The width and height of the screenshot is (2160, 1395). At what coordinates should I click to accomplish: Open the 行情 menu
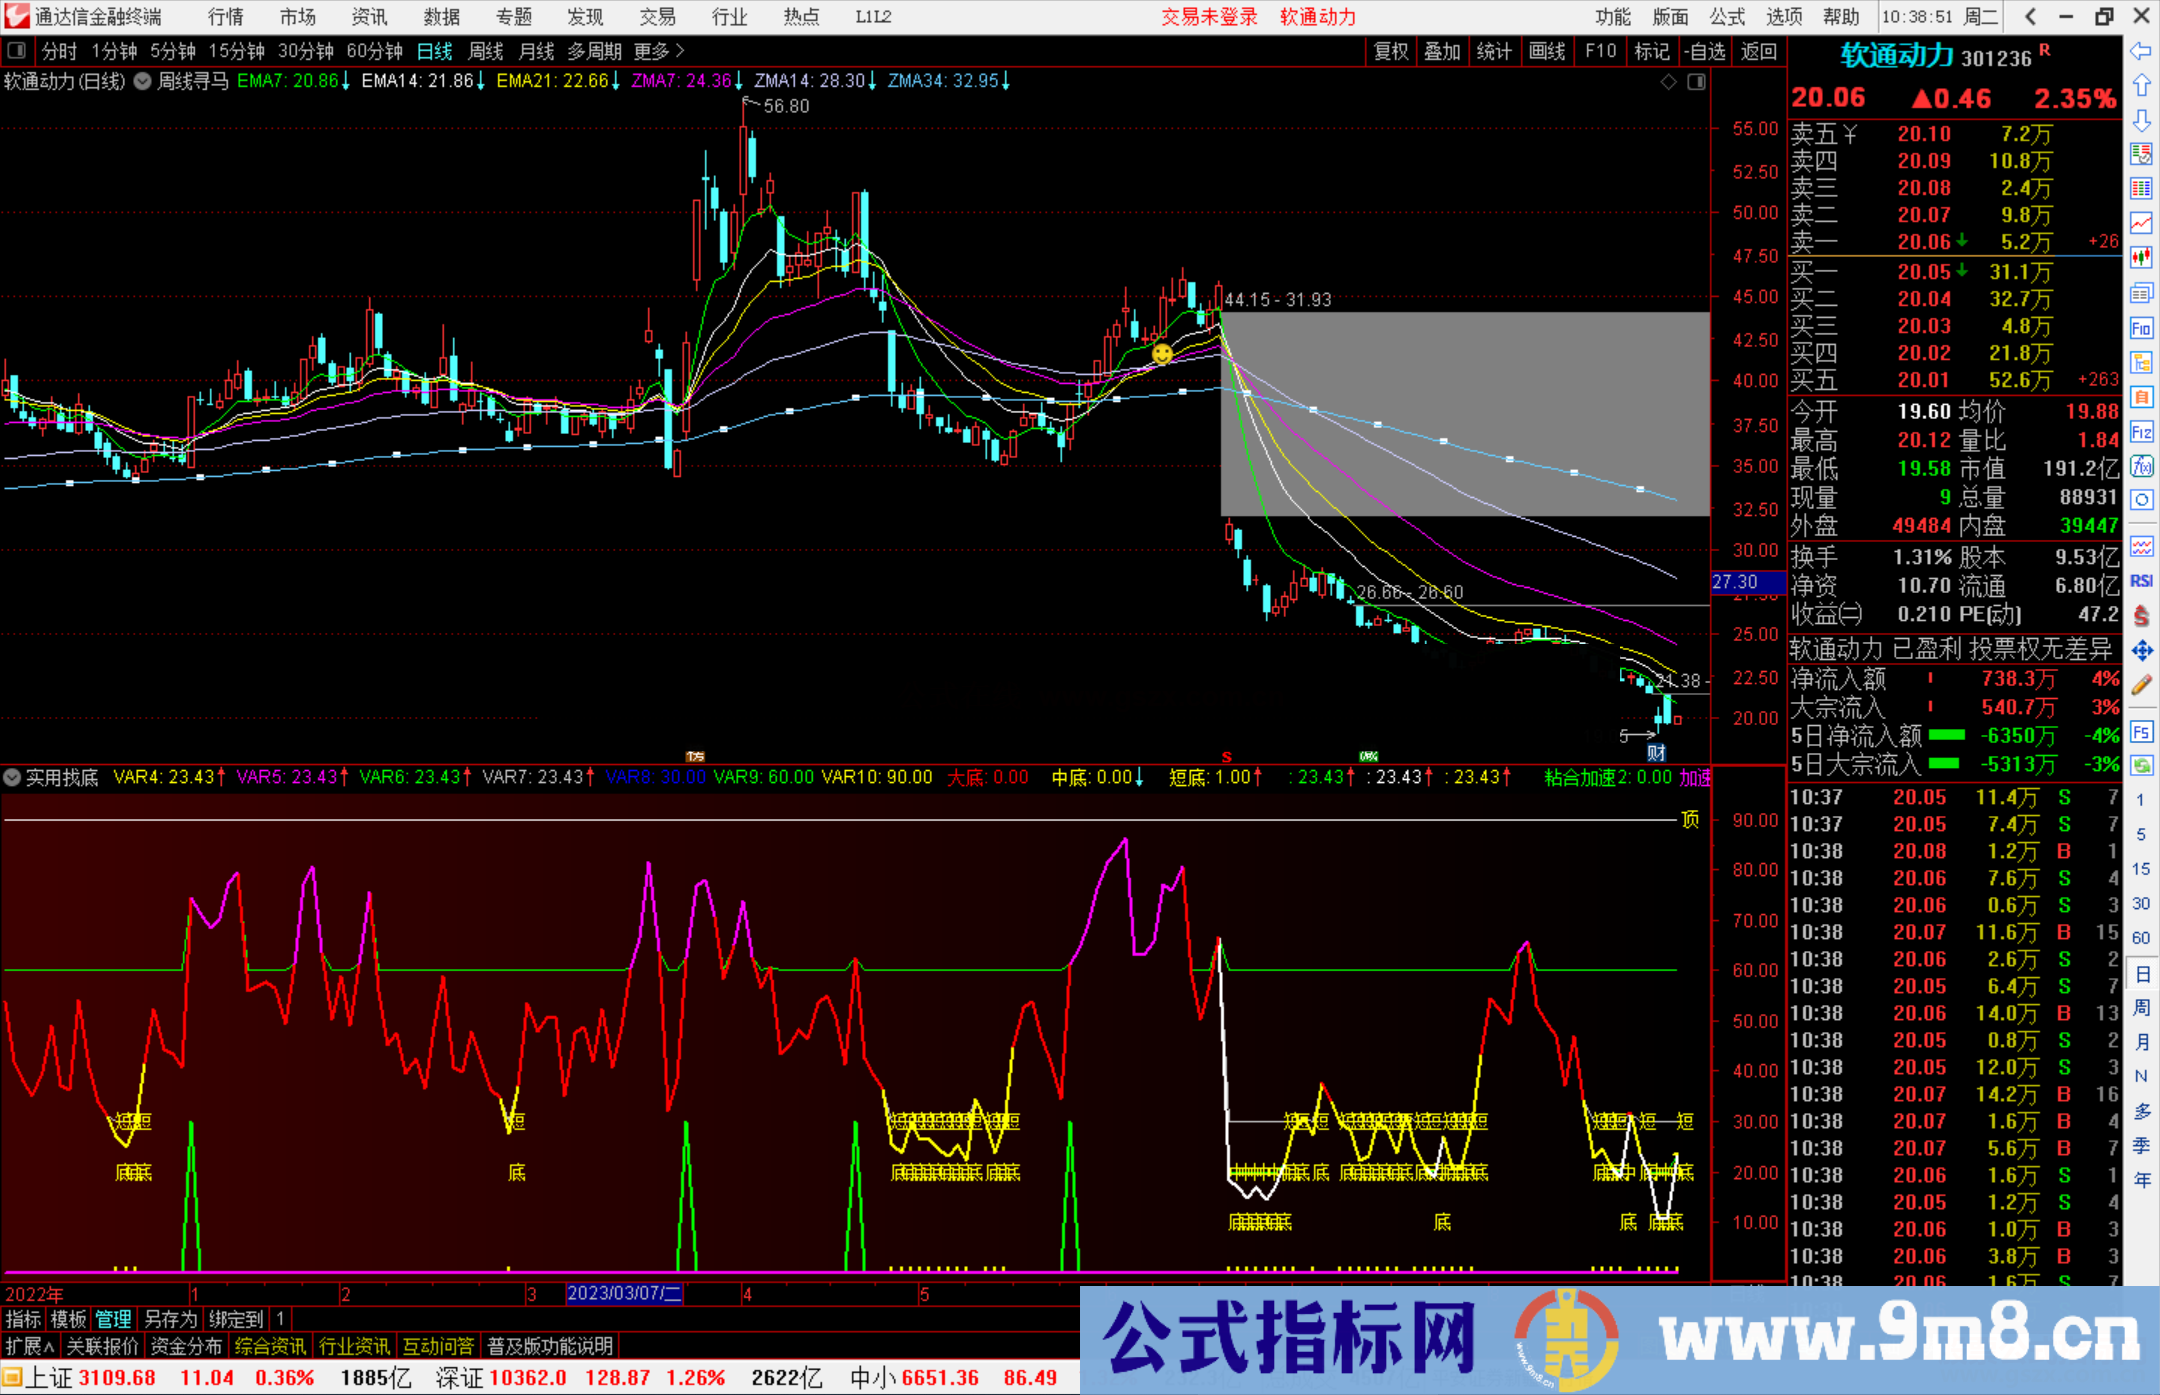tap(226, 17)
